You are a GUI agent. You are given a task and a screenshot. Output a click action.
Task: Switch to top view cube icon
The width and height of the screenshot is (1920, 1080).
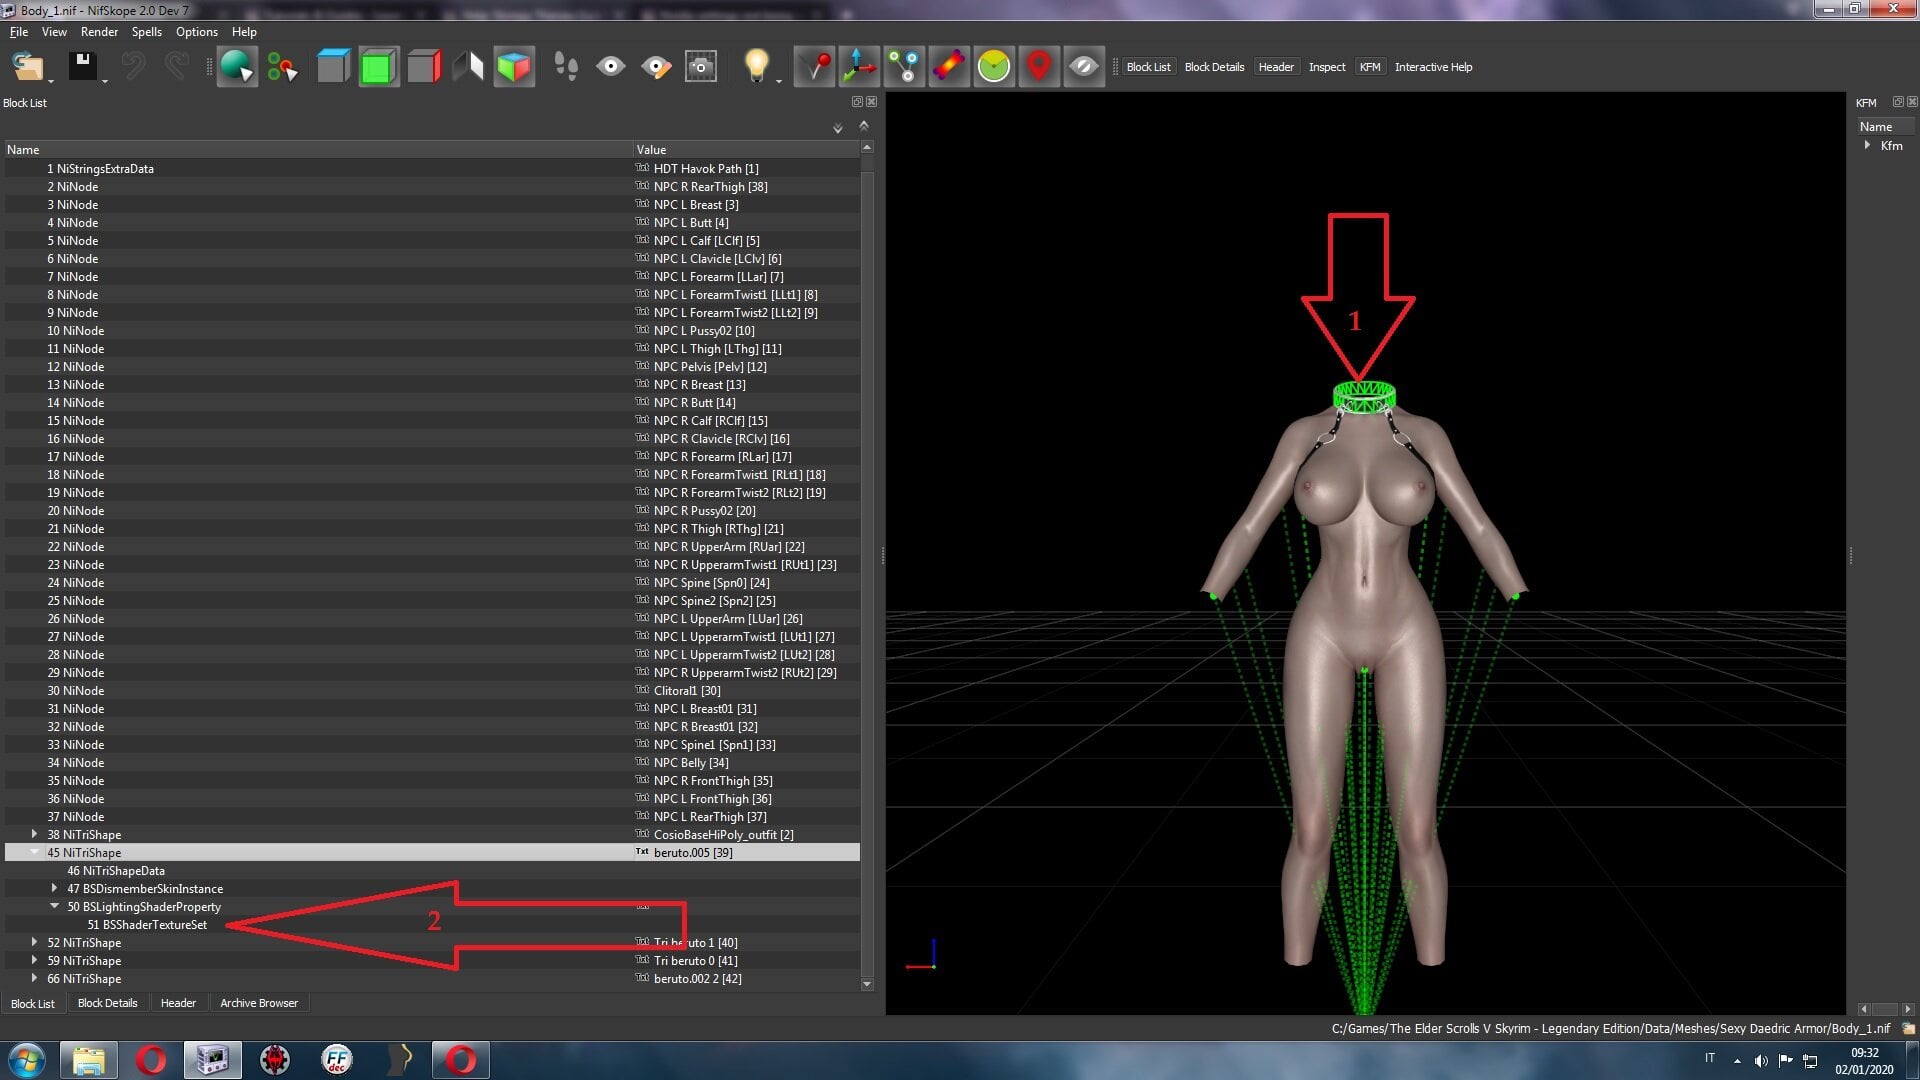333,67
